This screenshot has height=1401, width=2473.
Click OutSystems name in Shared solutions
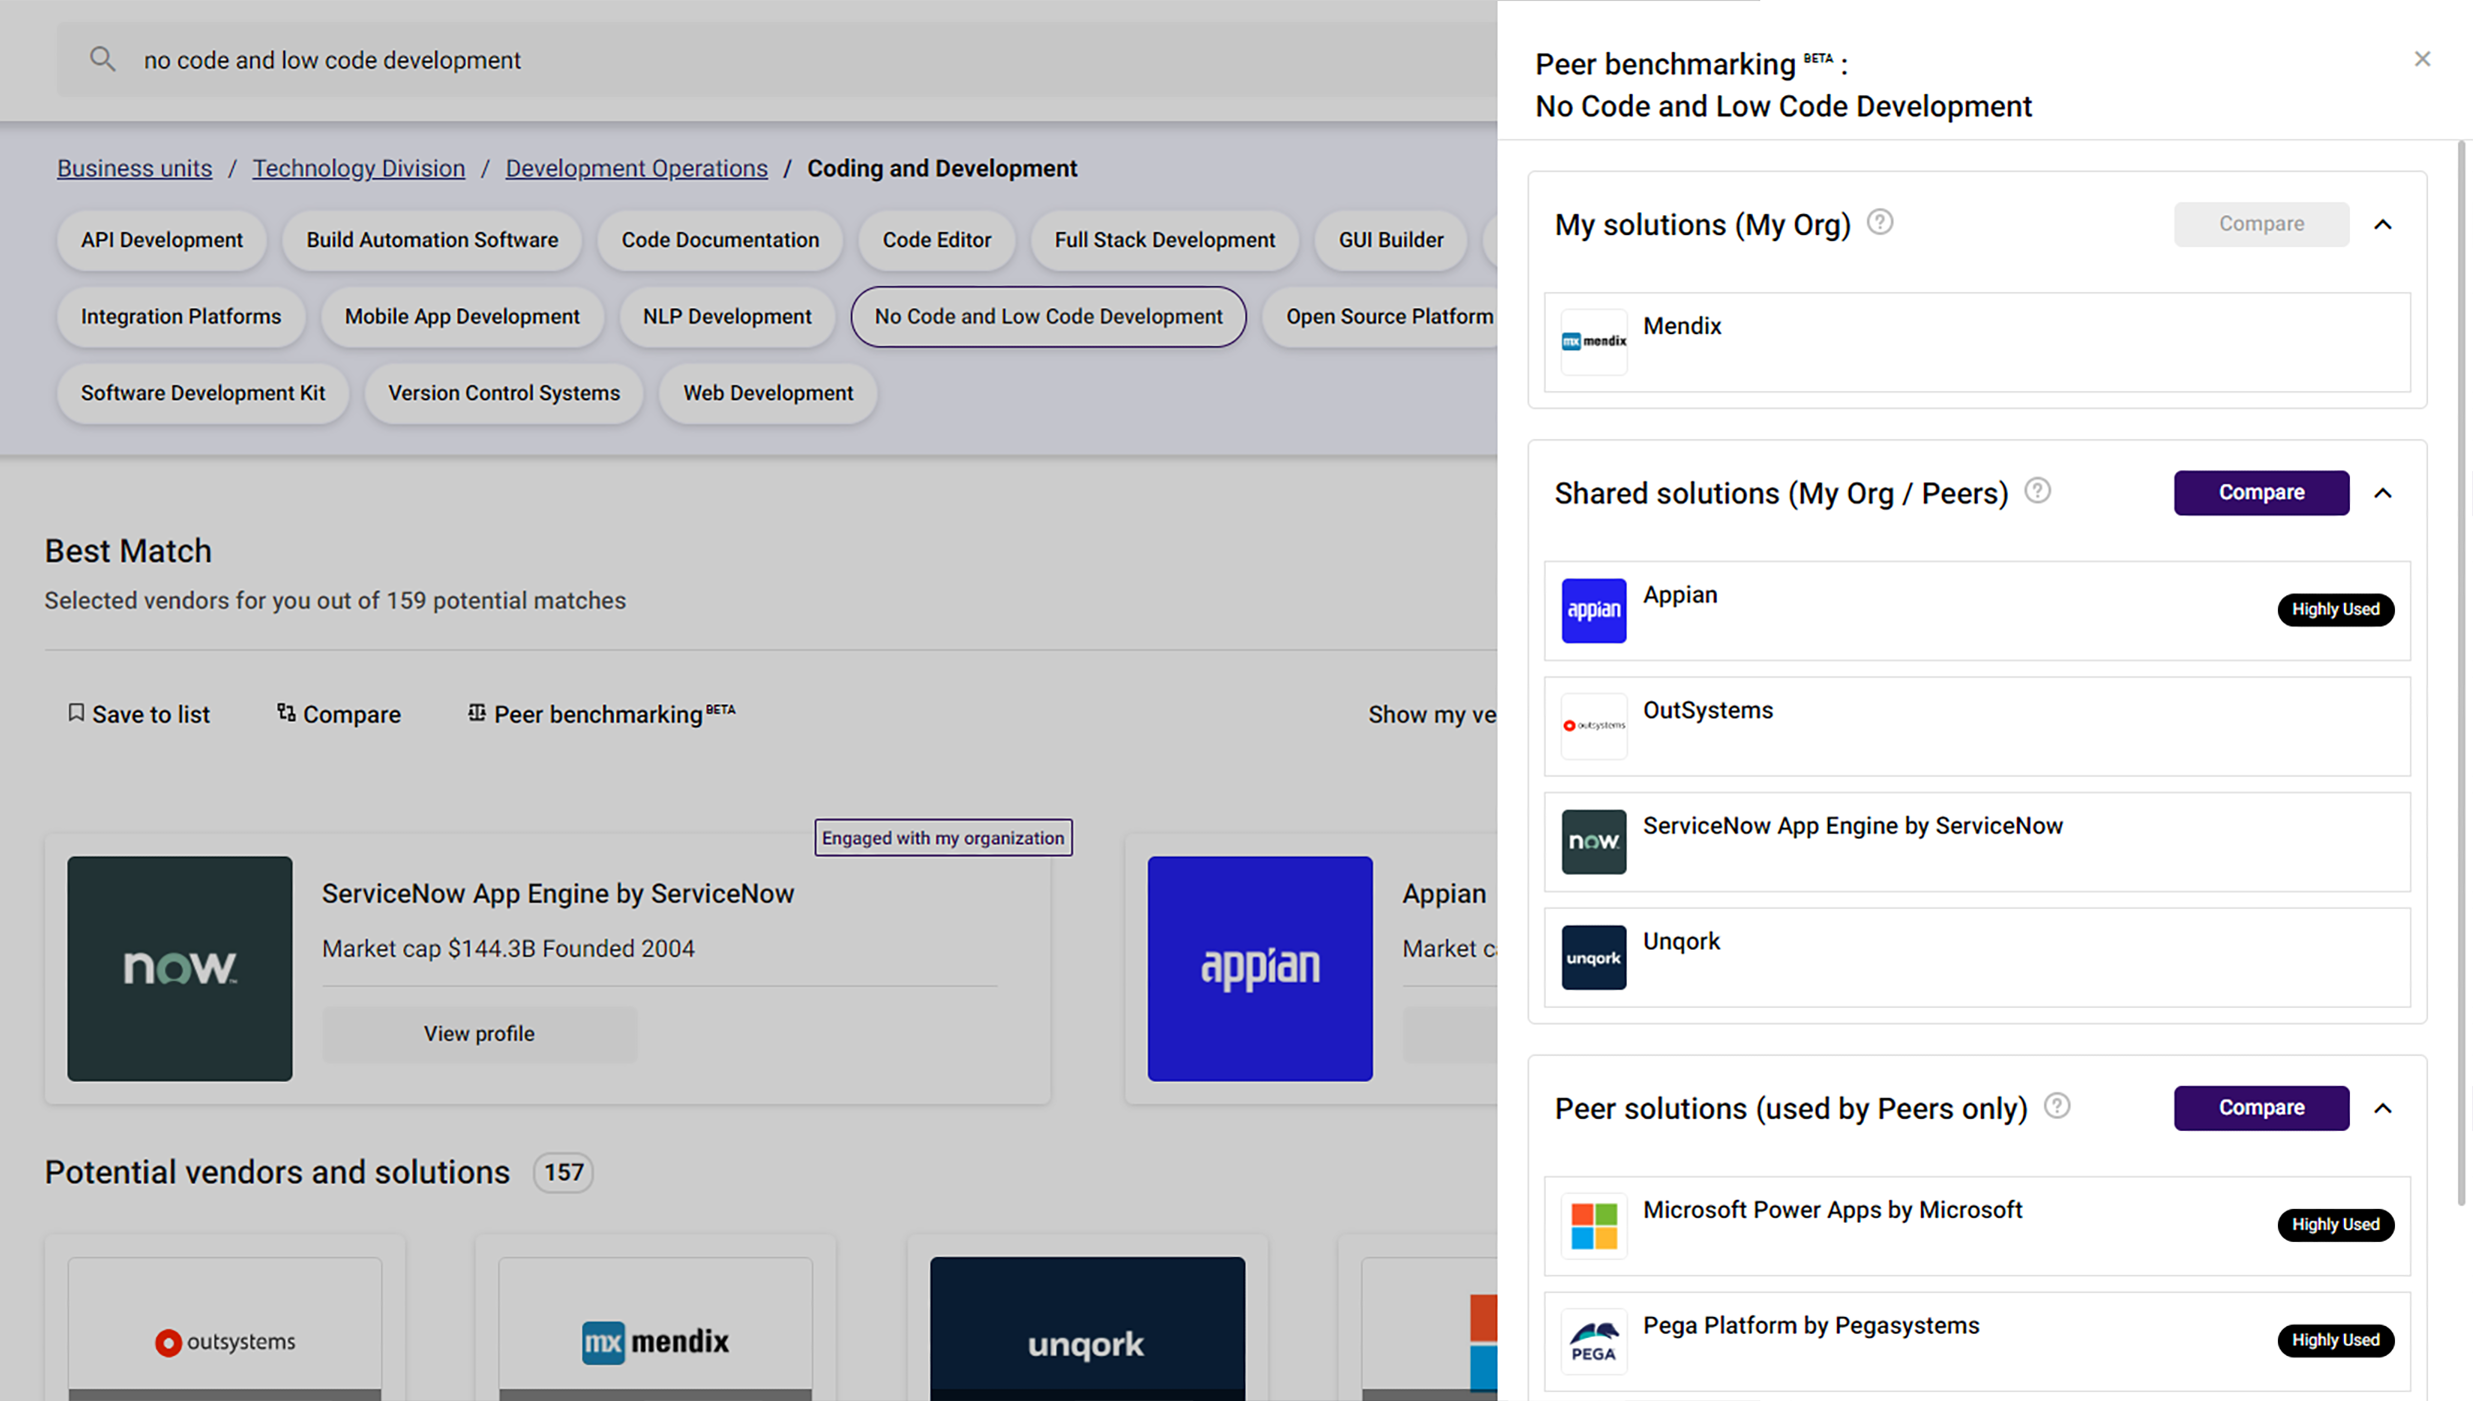(x=1708, y=710)
